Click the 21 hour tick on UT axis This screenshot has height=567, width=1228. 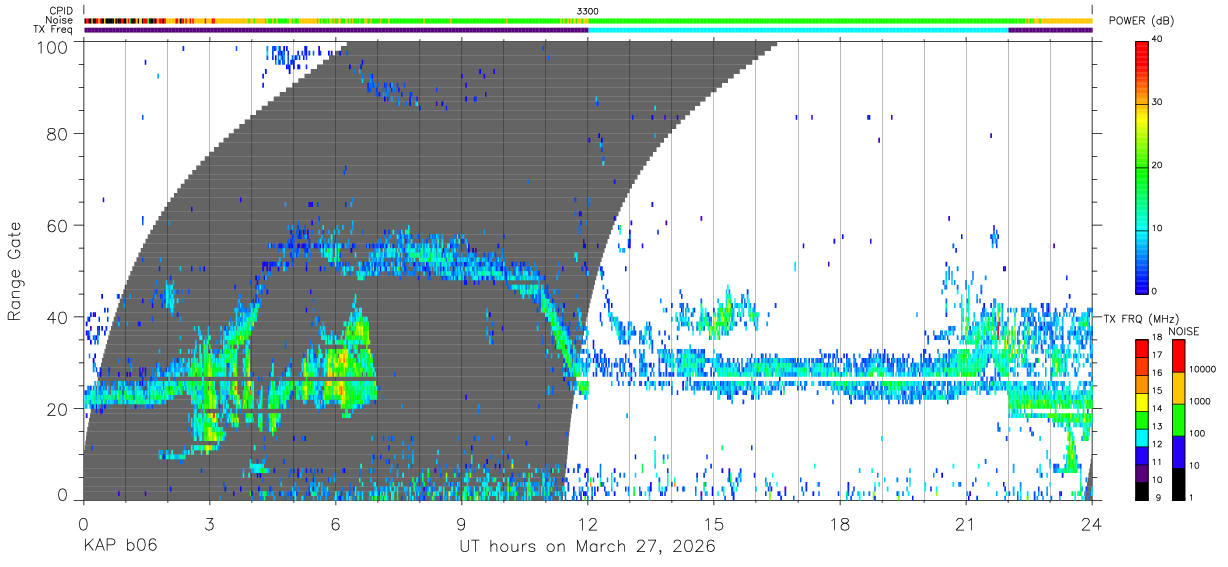966,523
